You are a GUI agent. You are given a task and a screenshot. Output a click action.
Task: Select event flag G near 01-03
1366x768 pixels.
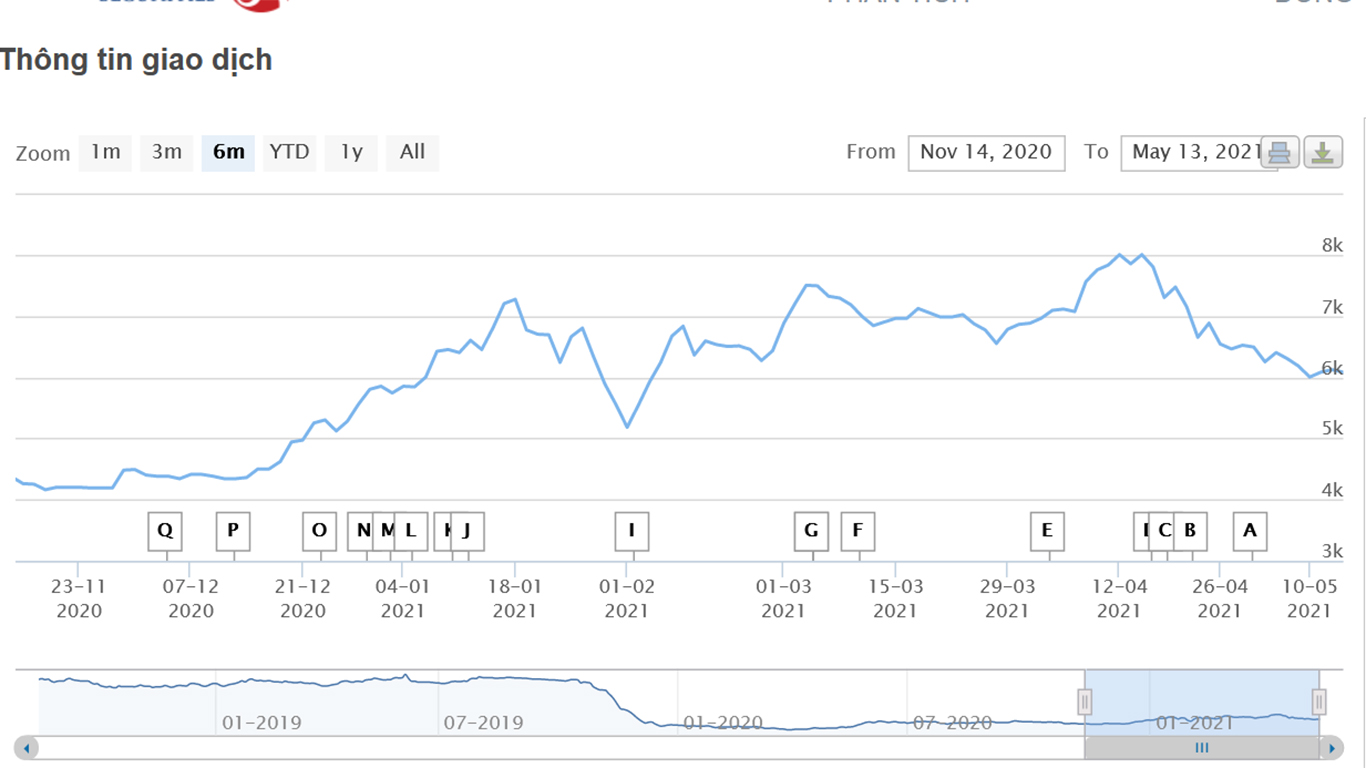tap(811, 531)
